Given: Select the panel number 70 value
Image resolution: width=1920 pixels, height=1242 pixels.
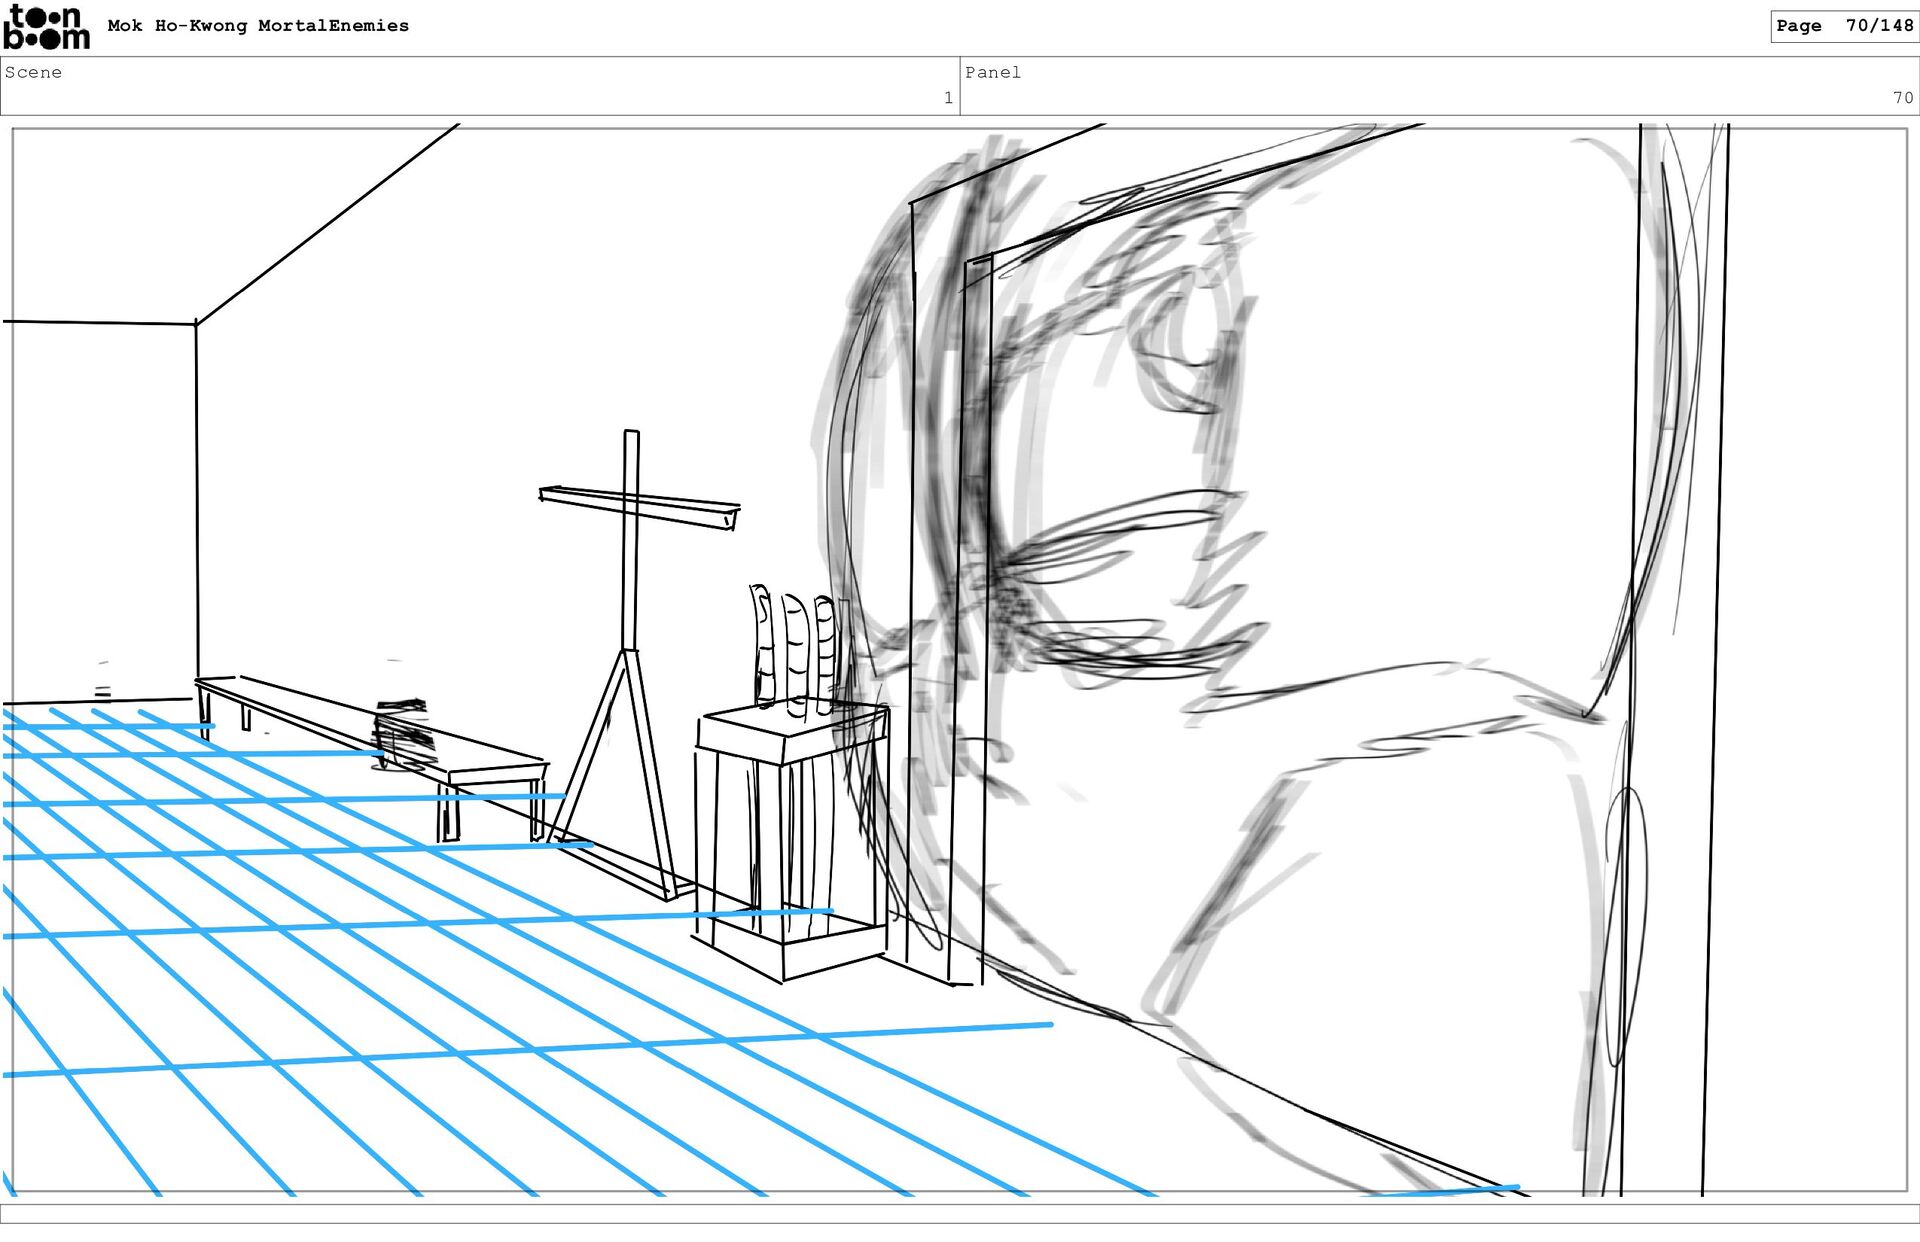Looking at the screenshot, I should (x=1902, y=98).
